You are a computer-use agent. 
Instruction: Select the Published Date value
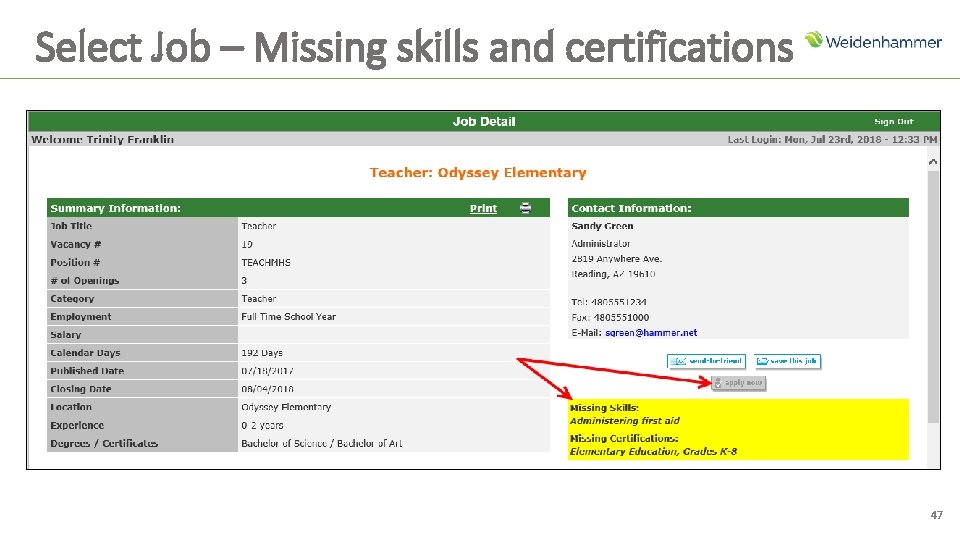[x=268, y=371]
